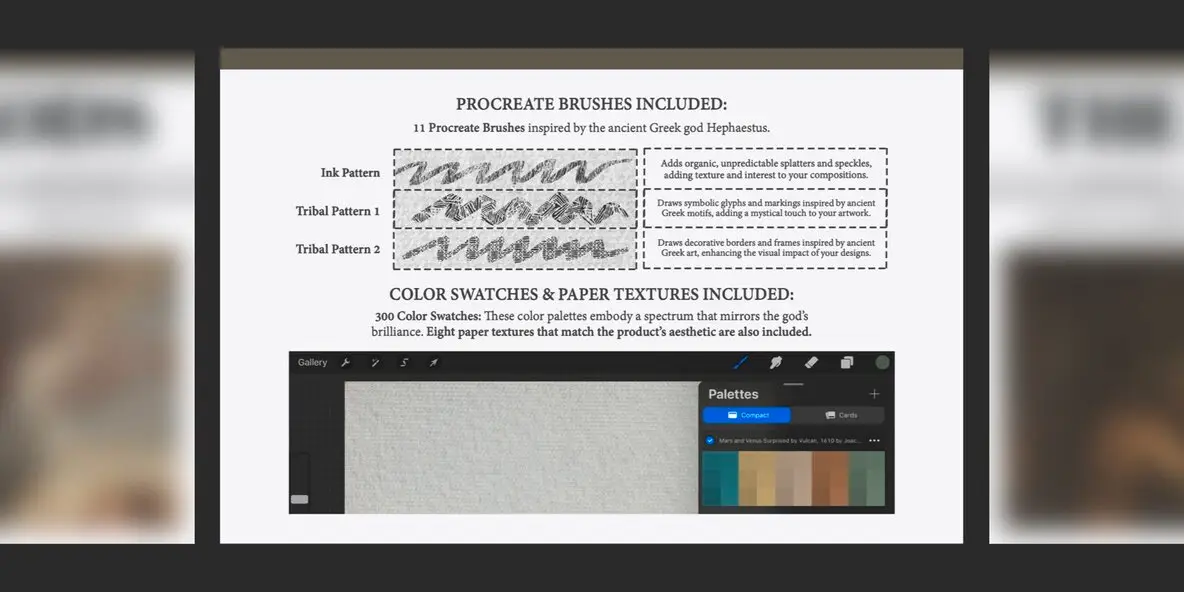Toggle the checkmark on the Vulcan palette

point(710,440)
